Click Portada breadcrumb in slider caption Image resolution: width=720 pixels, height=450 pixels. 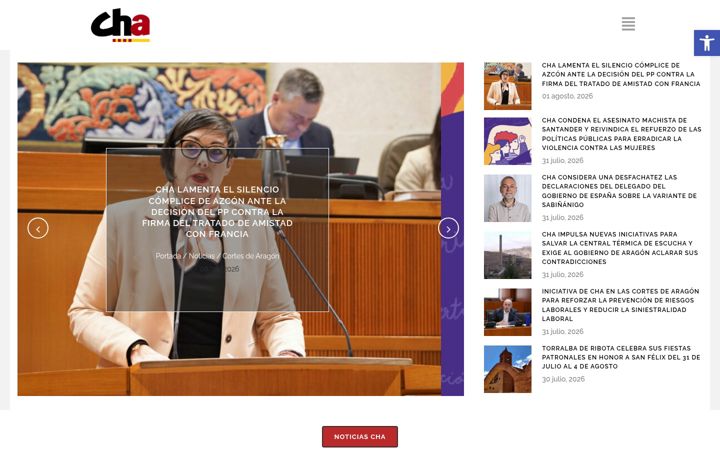click(x=168, y=256)
